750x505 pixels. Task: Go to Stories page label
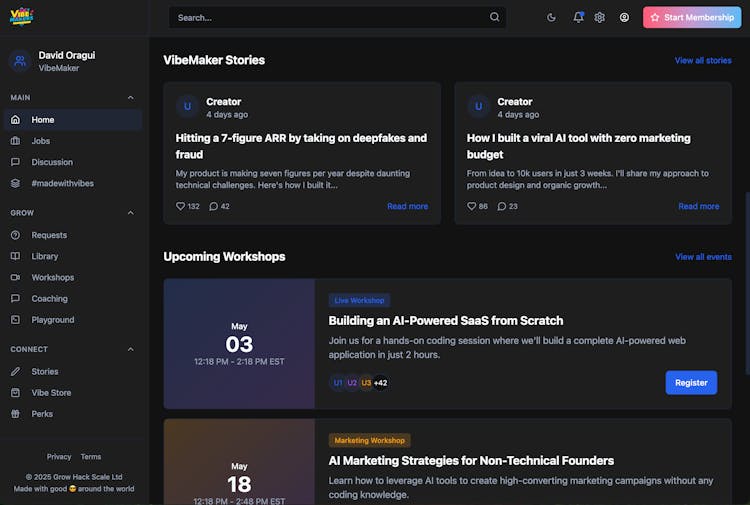[45, 372]
